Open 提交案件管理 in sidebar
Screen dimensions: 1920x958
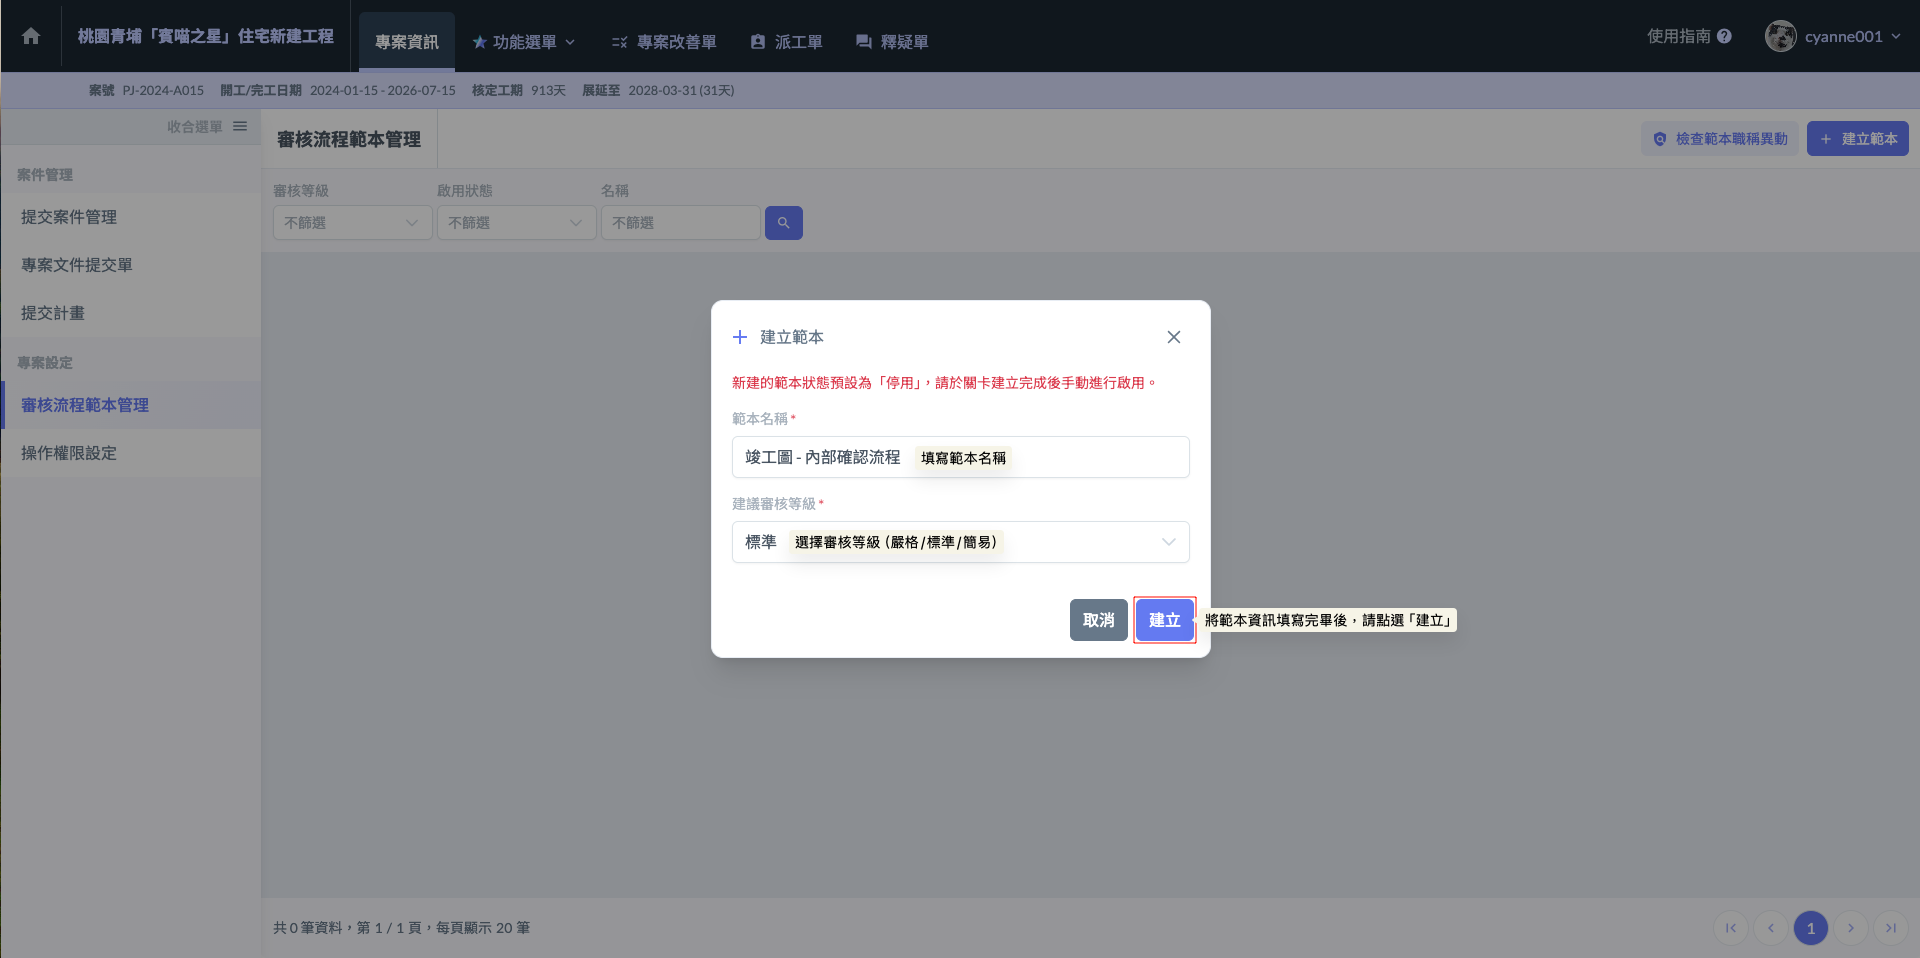coord(131,217)
